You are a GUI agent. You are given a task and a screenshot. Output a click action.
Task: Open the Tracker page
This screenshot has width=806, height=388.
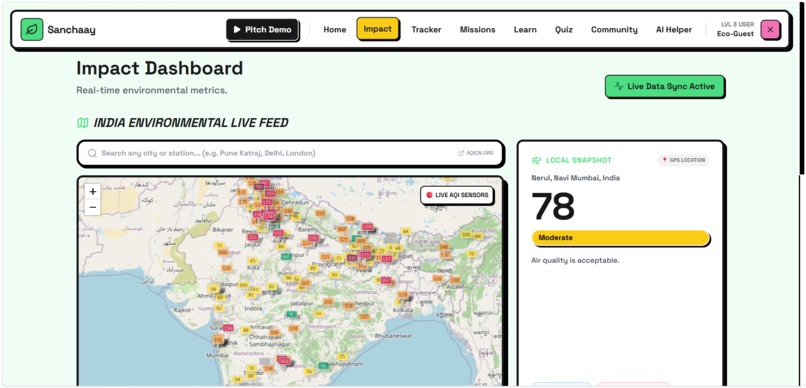click(x=426, y=29)
